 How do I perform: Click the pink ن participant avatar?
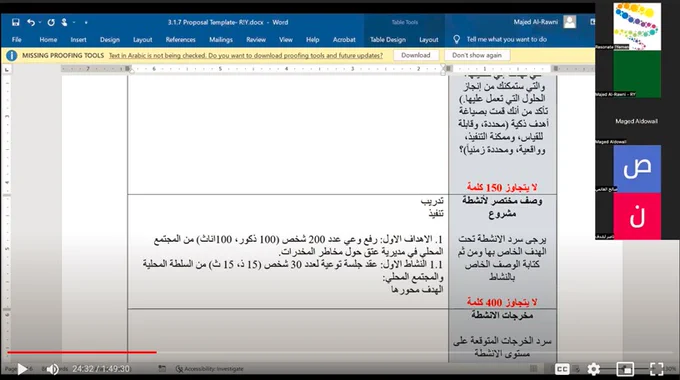637,216
